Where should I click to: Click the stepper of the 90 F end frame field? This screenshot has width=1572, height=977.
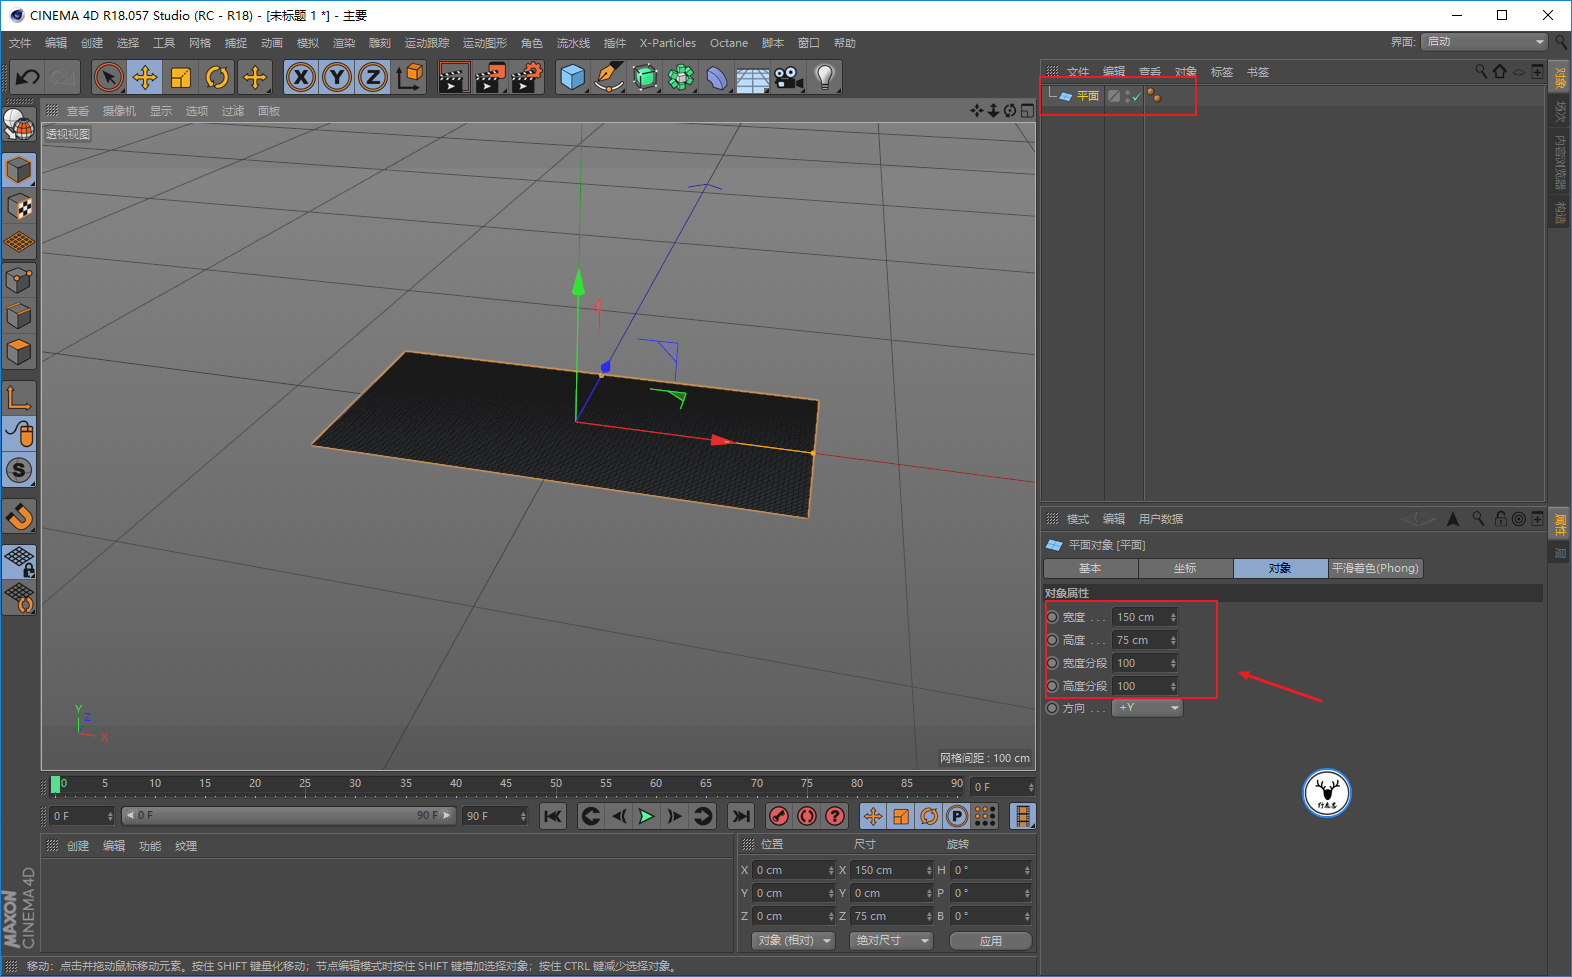[523, 816]
